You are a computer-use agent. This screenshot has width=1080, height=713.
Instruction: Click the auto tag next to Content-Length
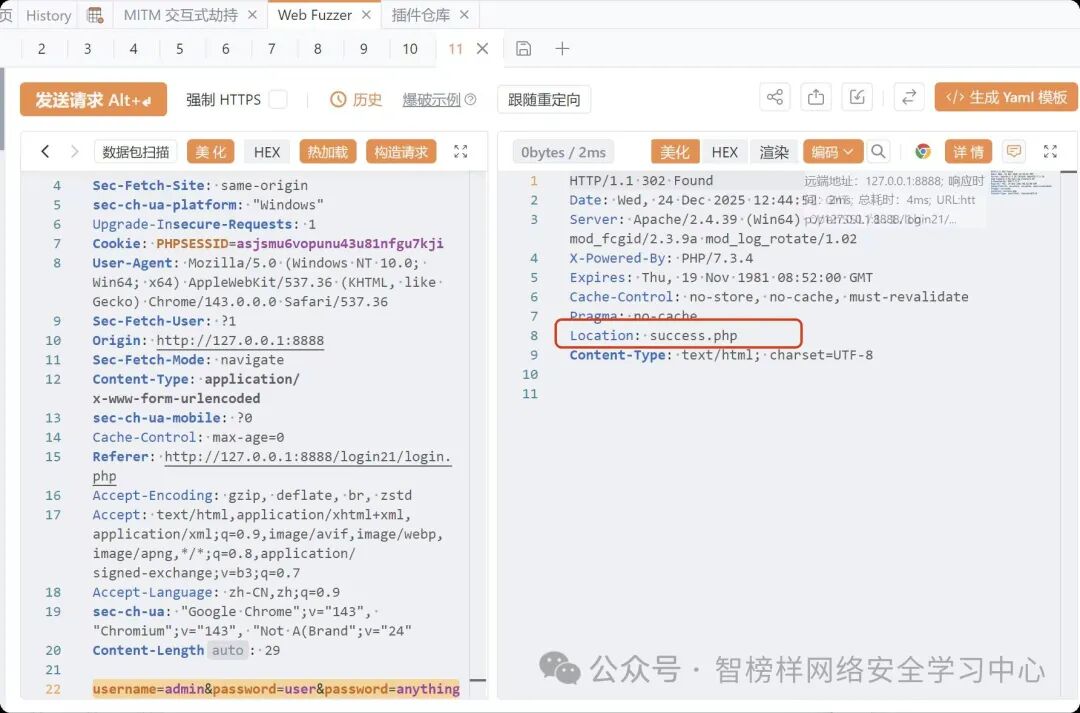click(x=227, y=650)
